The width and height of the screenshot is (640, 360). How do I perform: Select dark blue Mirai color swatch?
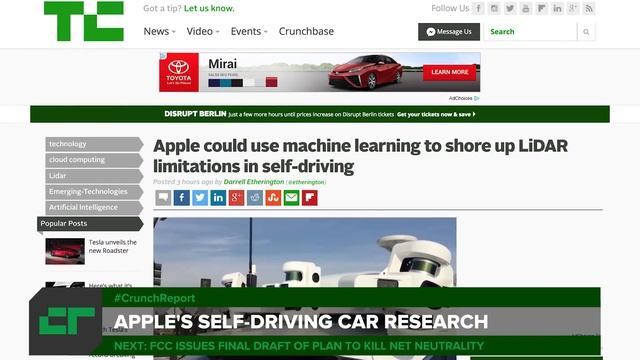click(214, 83)
